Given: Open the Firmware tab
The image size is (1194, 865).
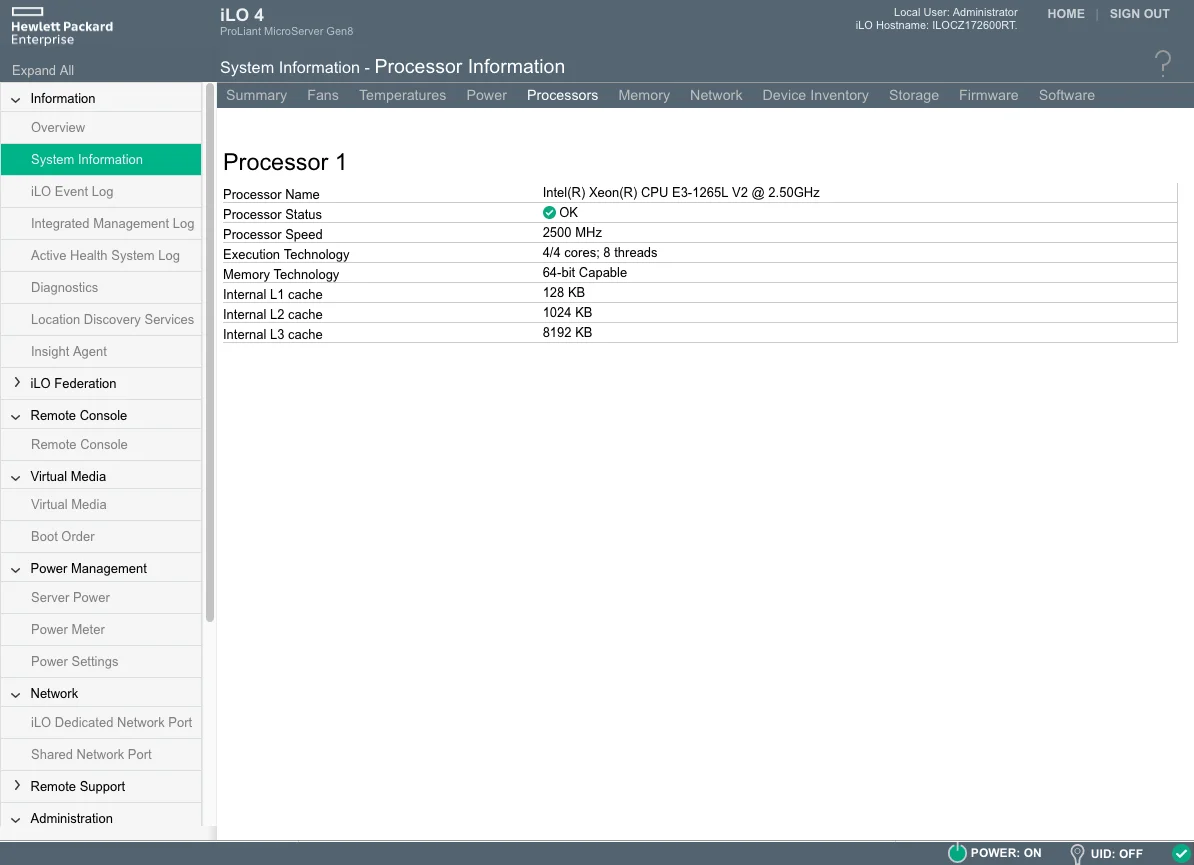Looking at the screenshot, I should tap(988, 95).
